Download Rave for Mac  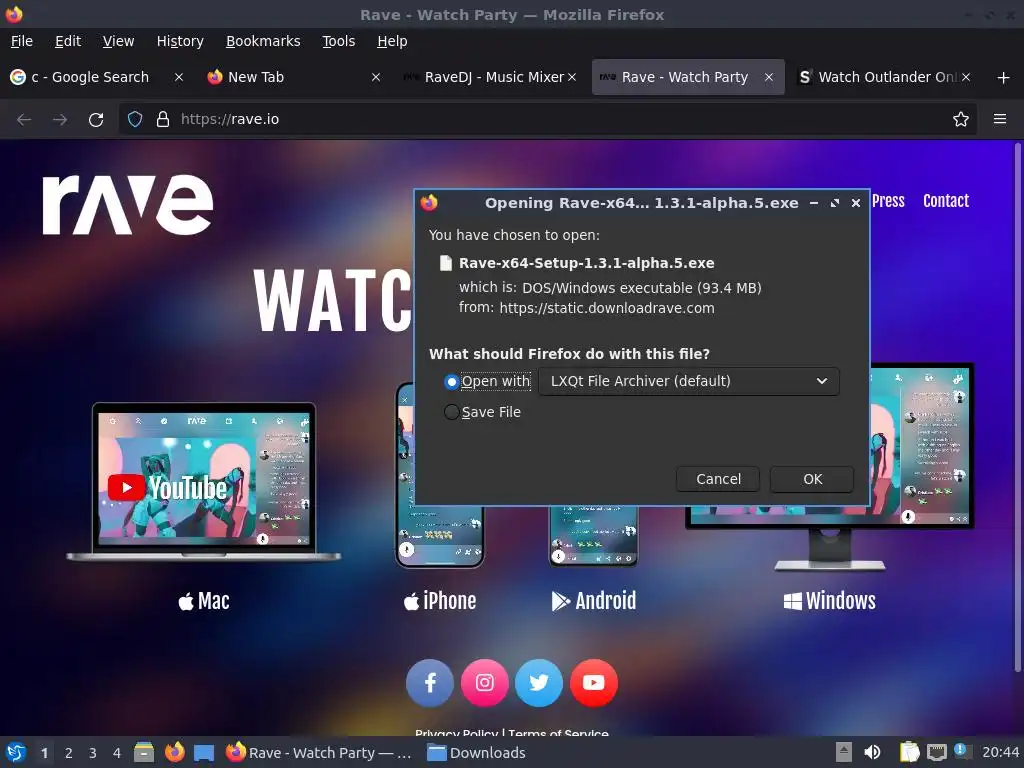click(x=204, y=601)
